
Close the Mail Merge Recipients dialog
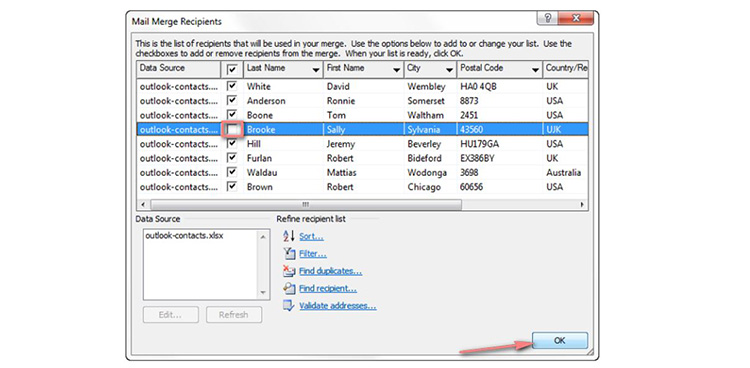[575, 18]
